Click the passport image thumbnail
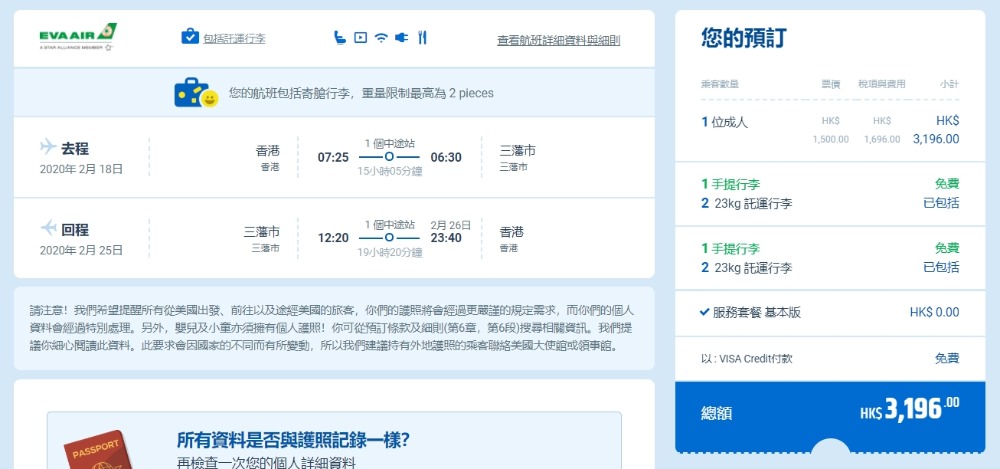1000x469 pixels. tap(98, 450)
